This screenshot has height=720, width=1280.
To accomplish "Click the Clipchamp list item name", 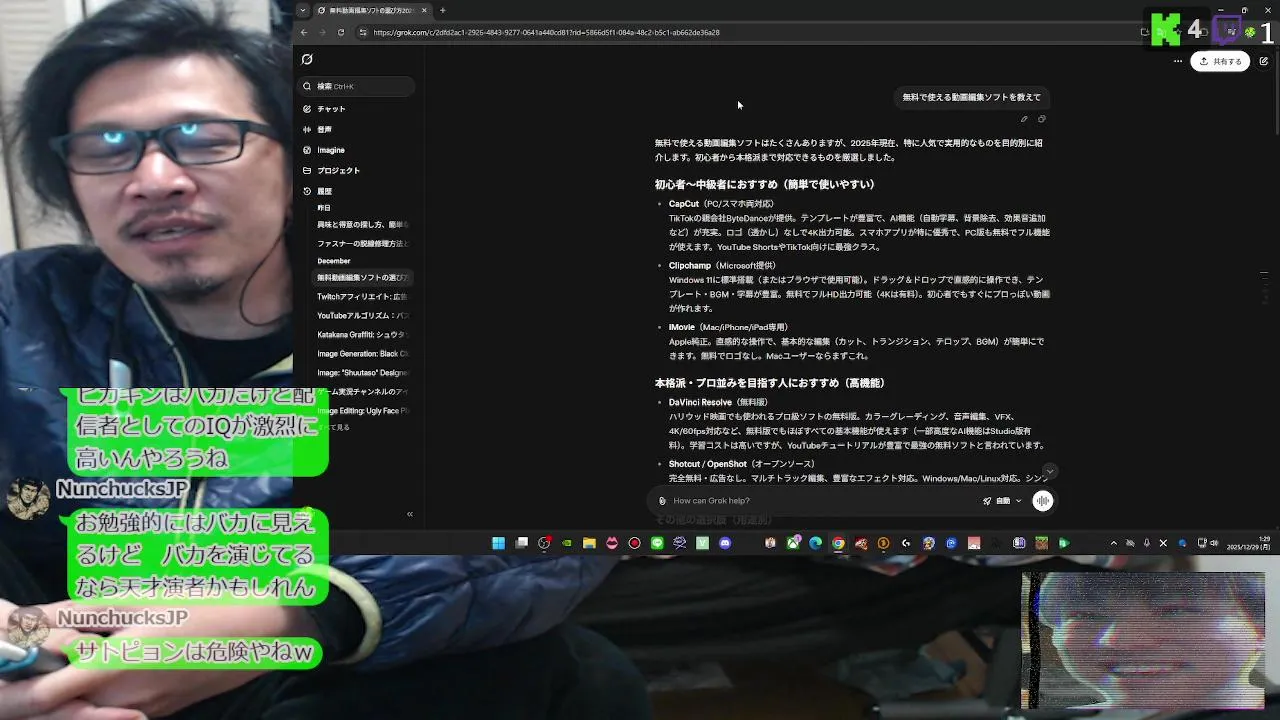I will (690, 266).
